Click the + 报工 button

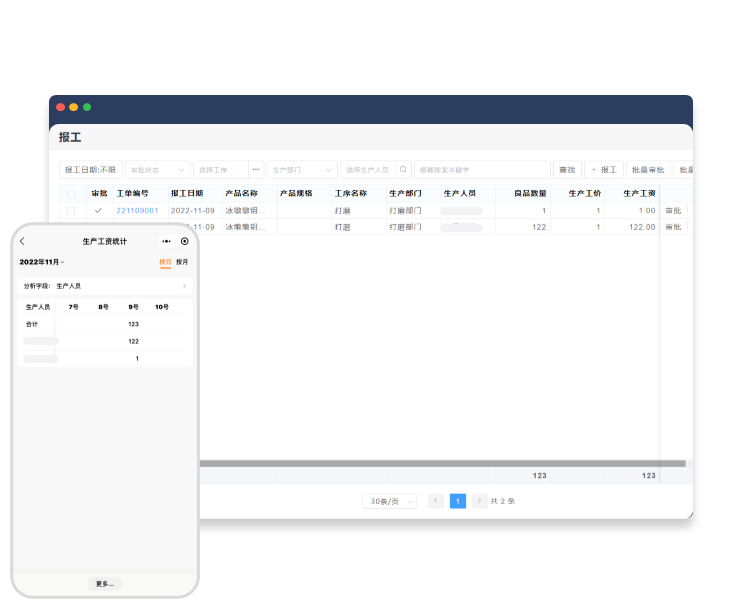coord(604,170)
